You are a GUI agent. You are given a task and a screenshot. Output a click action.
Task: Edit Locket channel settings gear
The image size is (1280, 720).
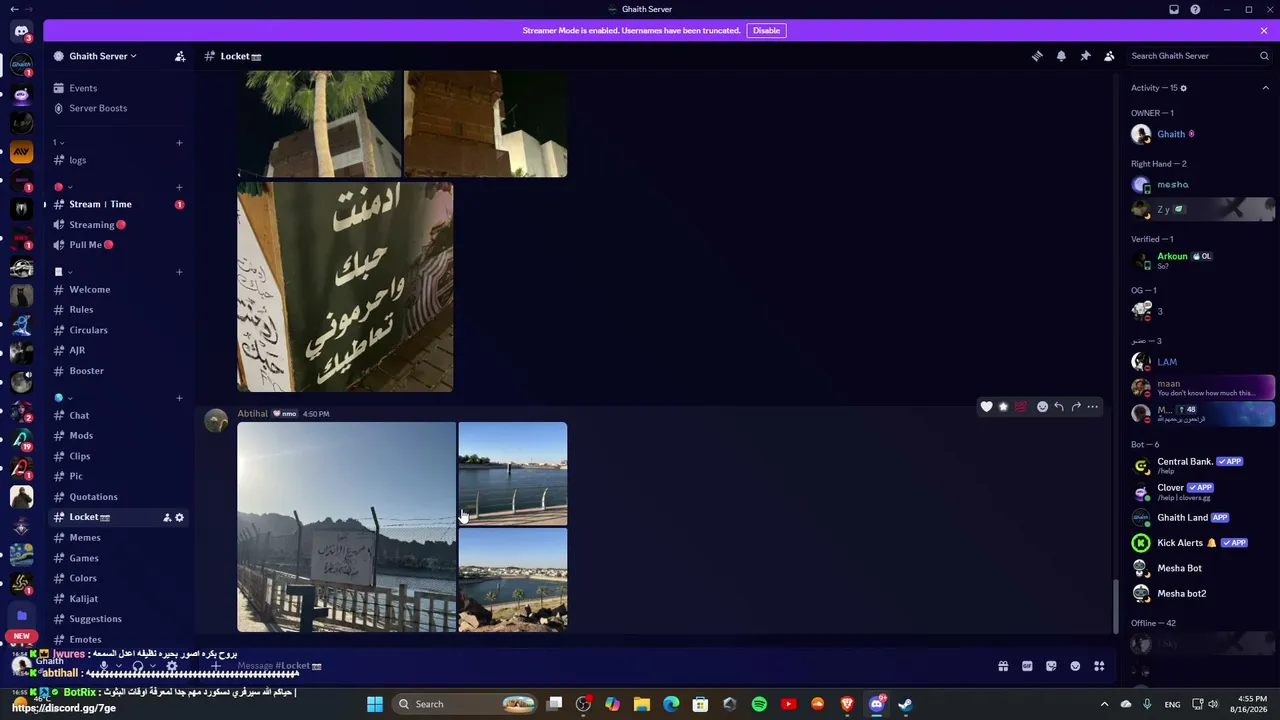pos(180,517)
